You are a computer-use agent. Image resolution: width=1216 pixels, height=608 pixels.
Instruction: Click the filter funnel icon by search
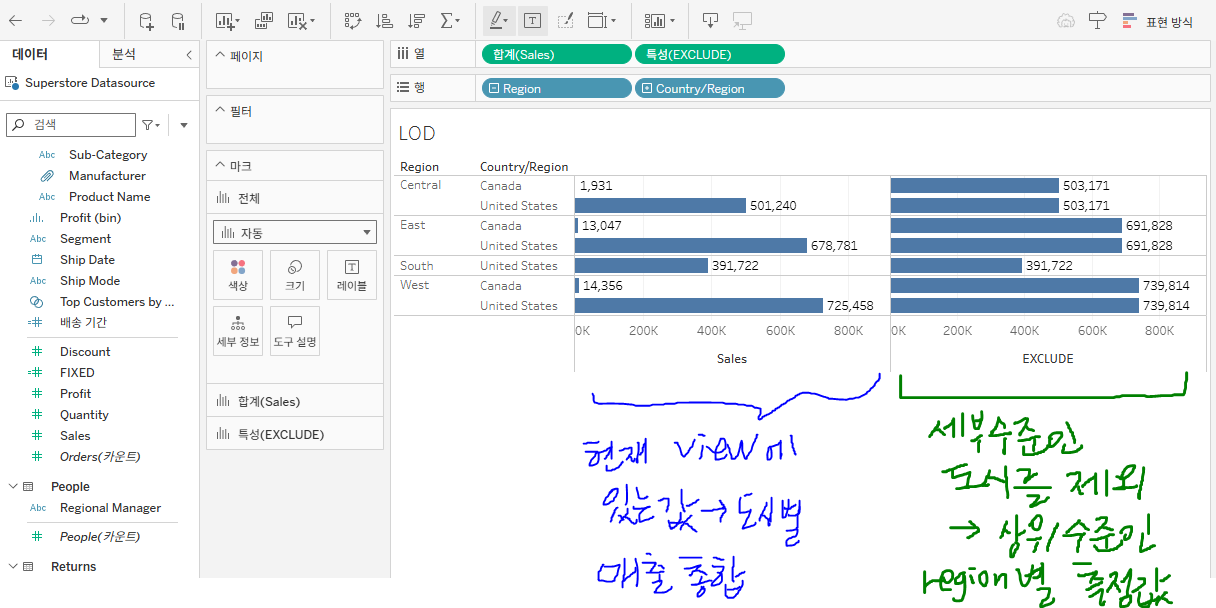tap(147, 125)
